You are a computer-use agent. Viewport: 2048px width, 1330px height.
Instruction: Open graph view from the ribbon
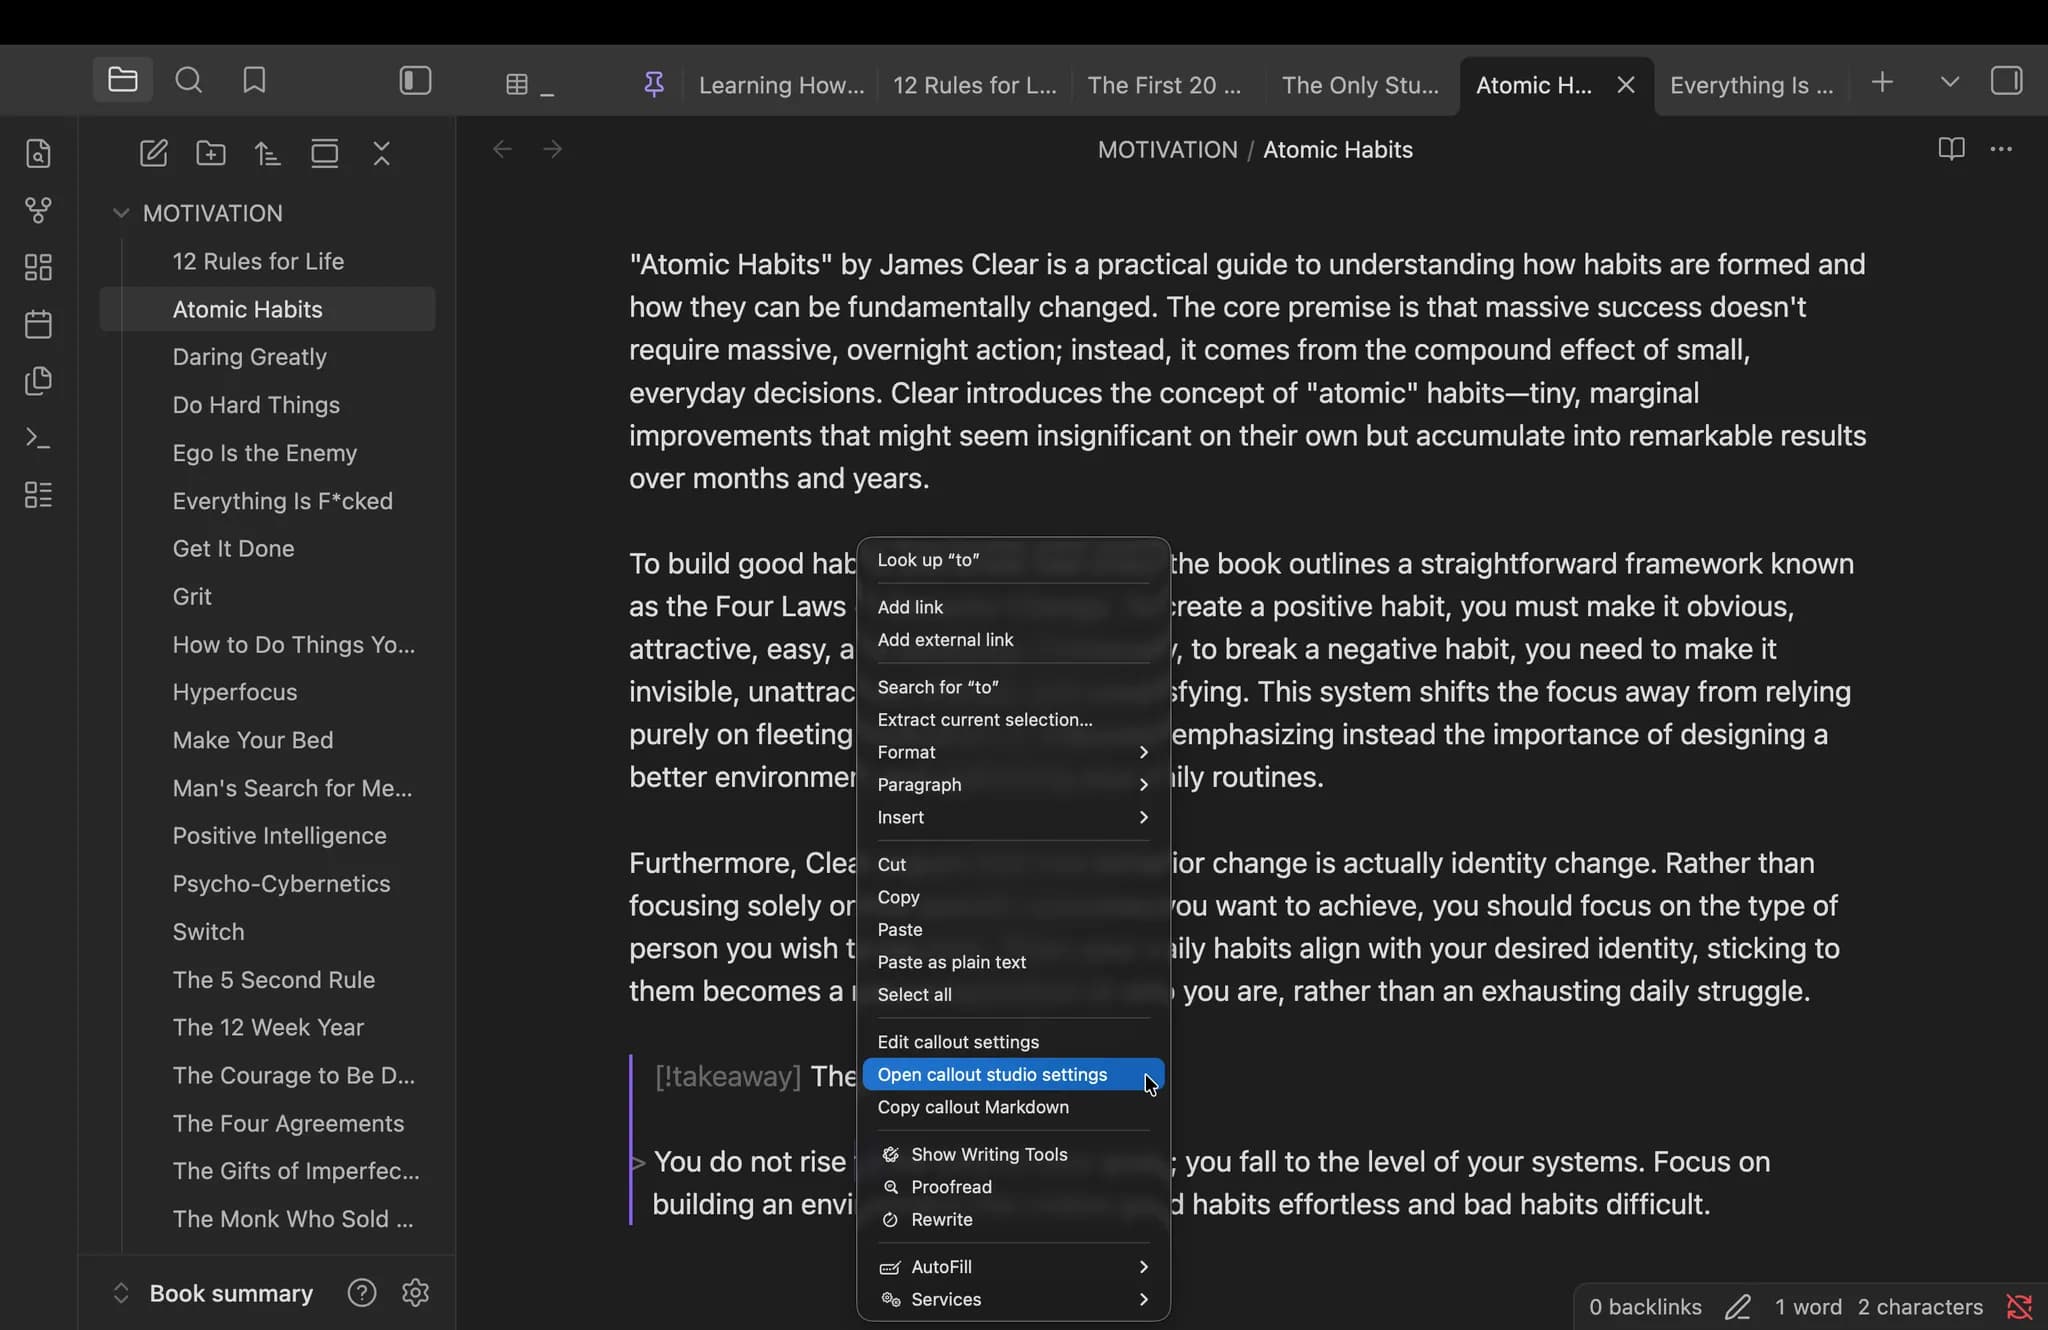(x=38, y=210)
